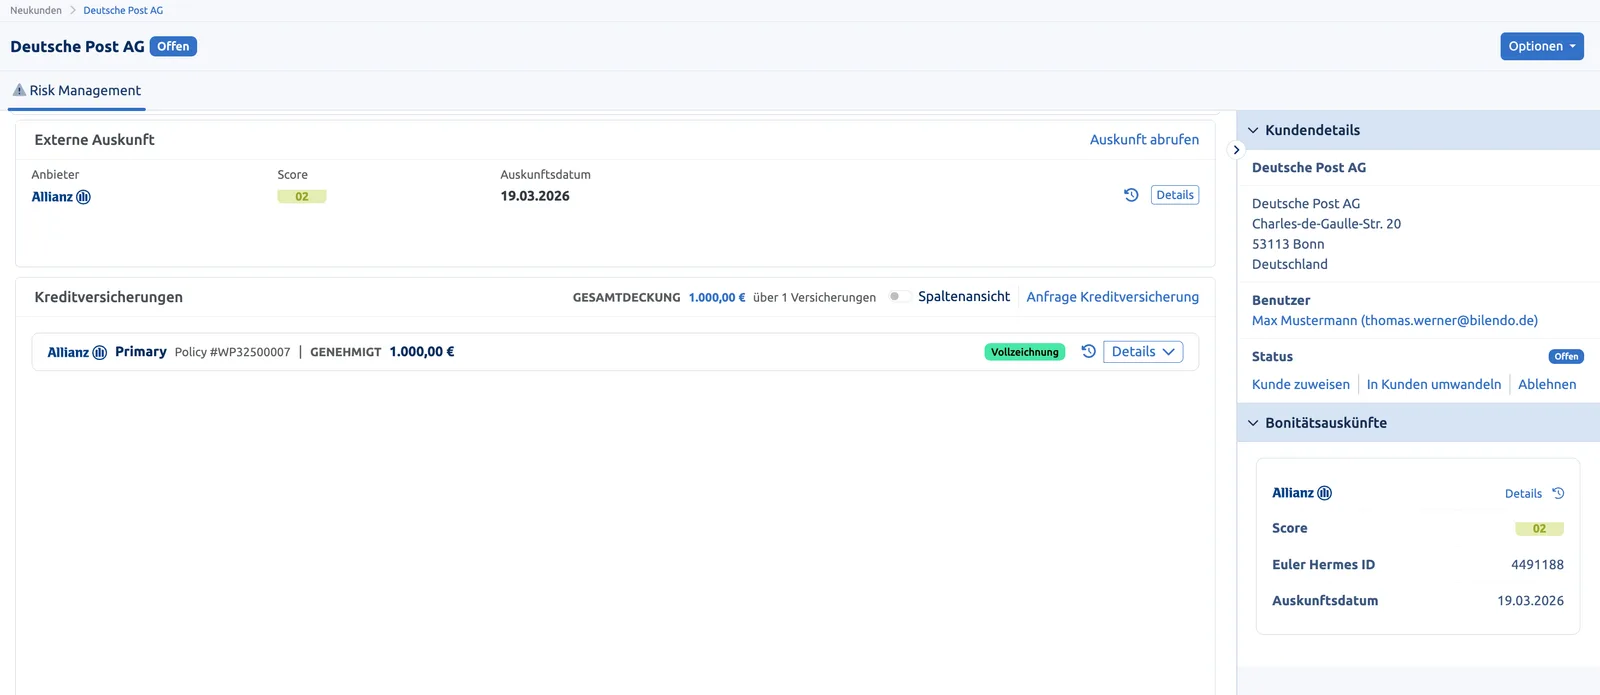
Task: Click the Offen status badge in Kundendetails
Action: 1566,356
